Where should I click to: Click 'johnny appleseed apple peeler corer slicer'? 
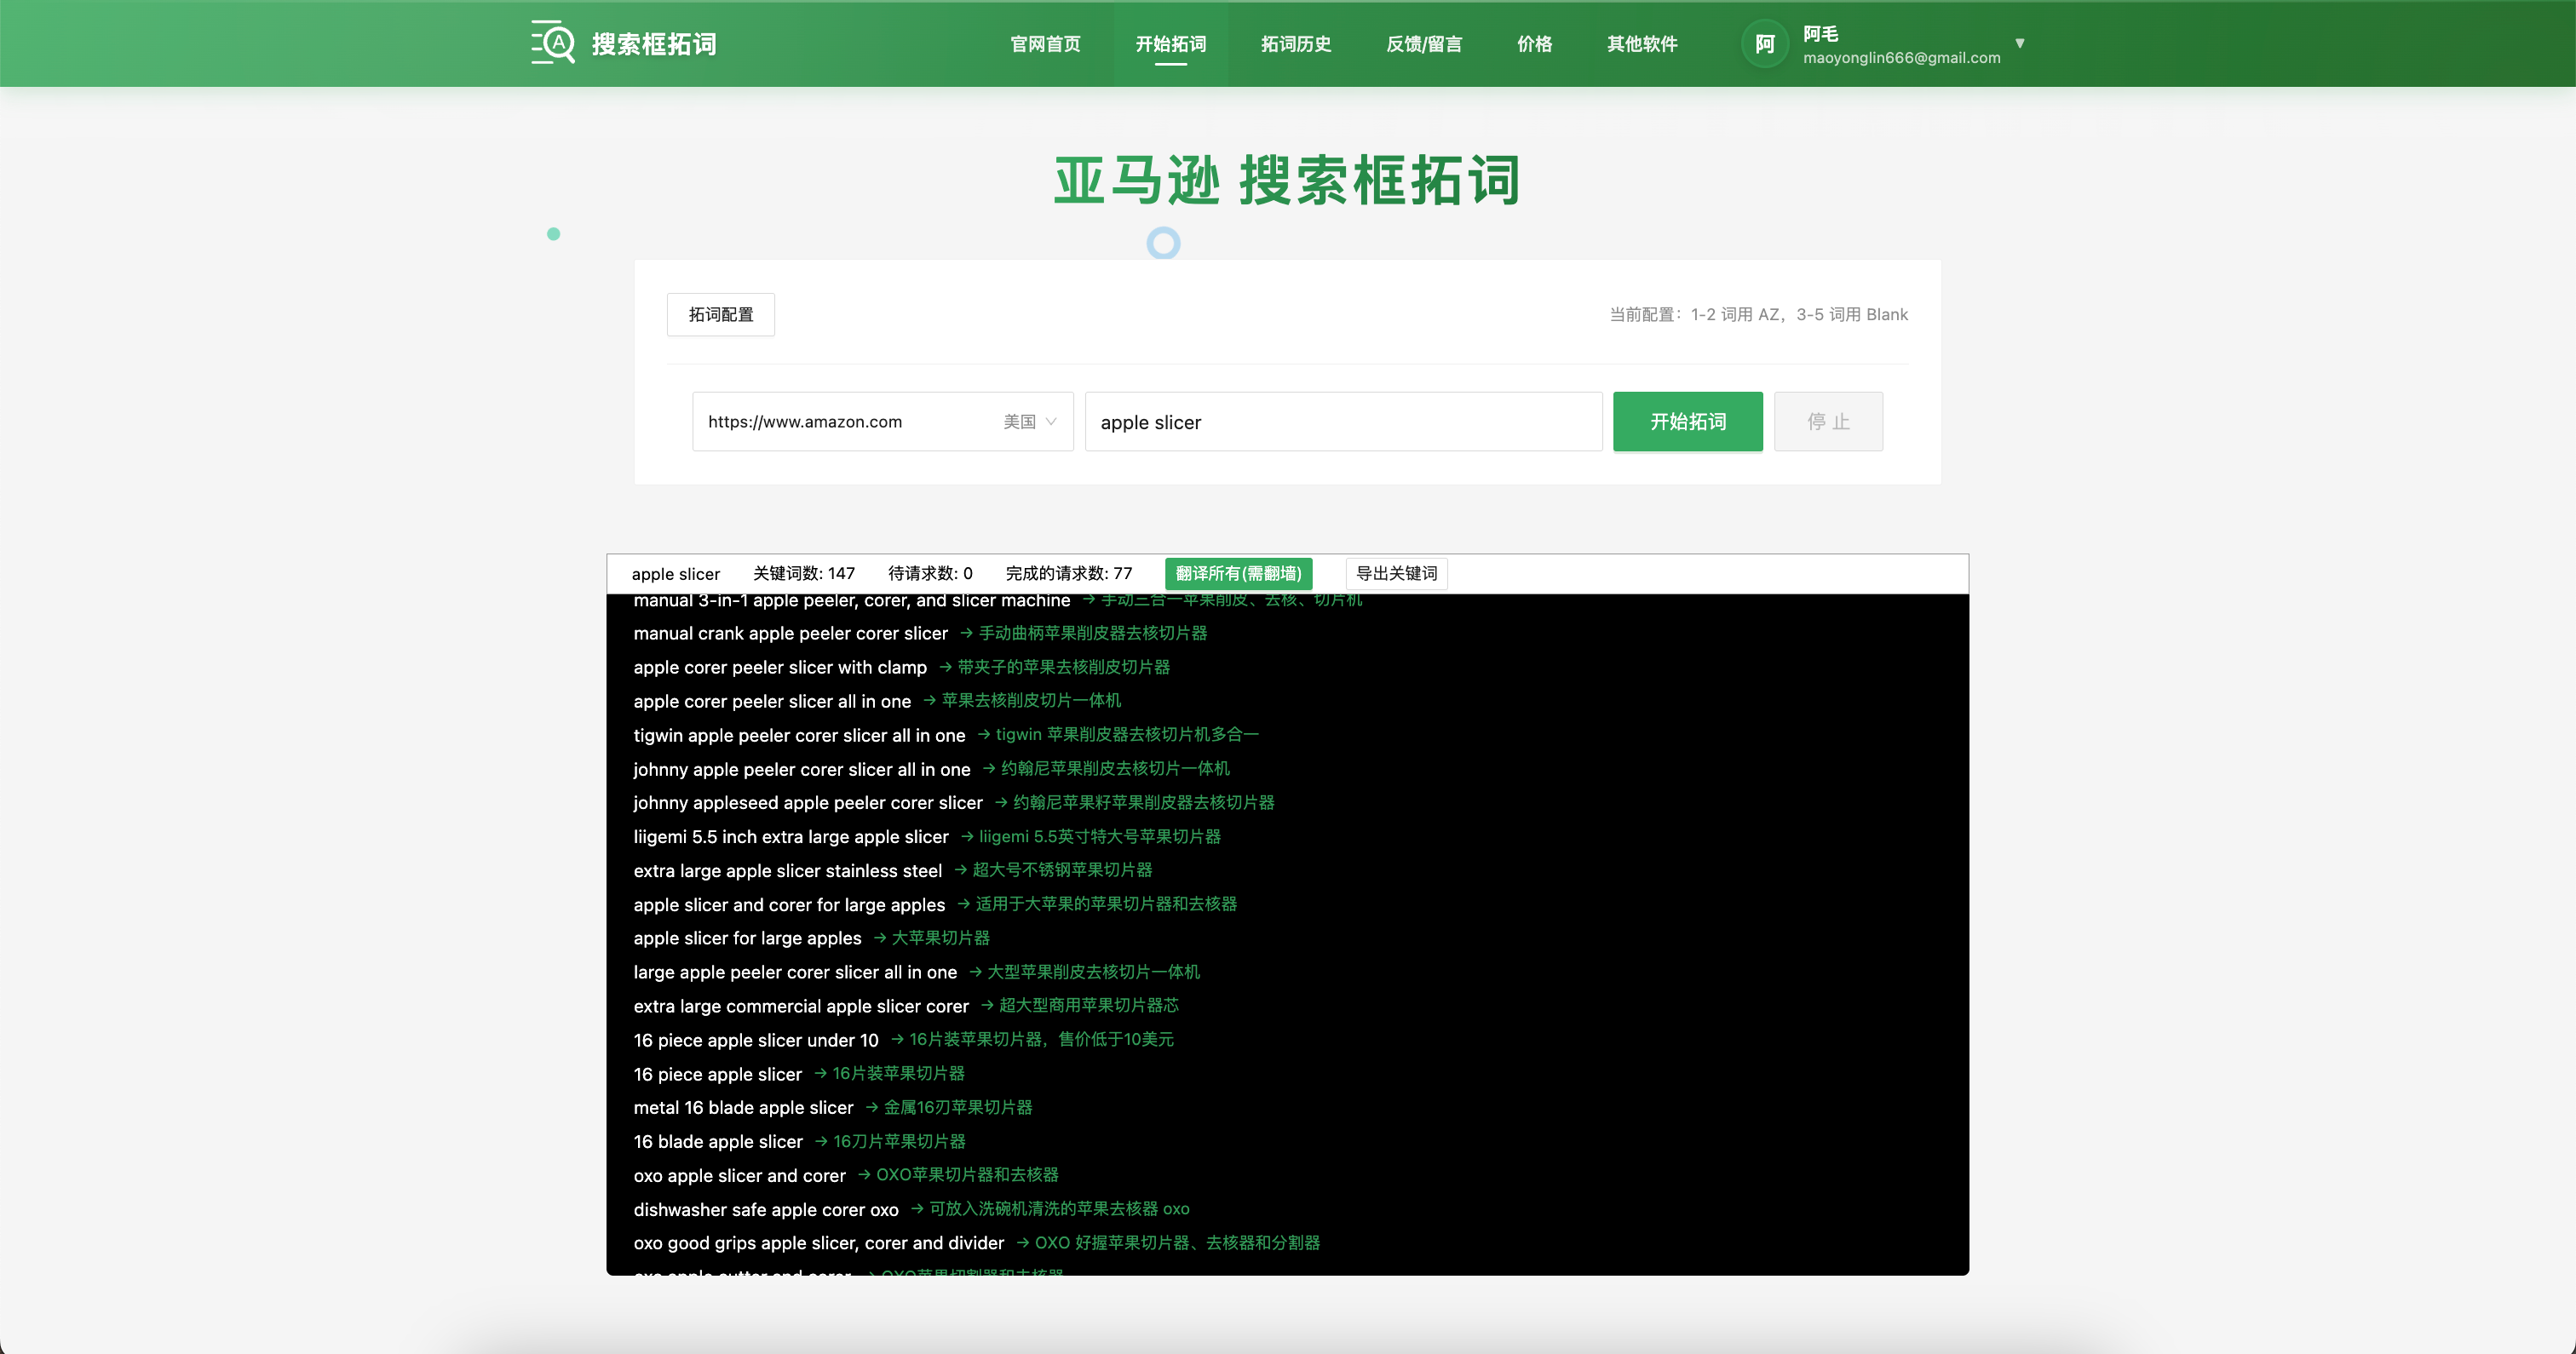(808, 803)
